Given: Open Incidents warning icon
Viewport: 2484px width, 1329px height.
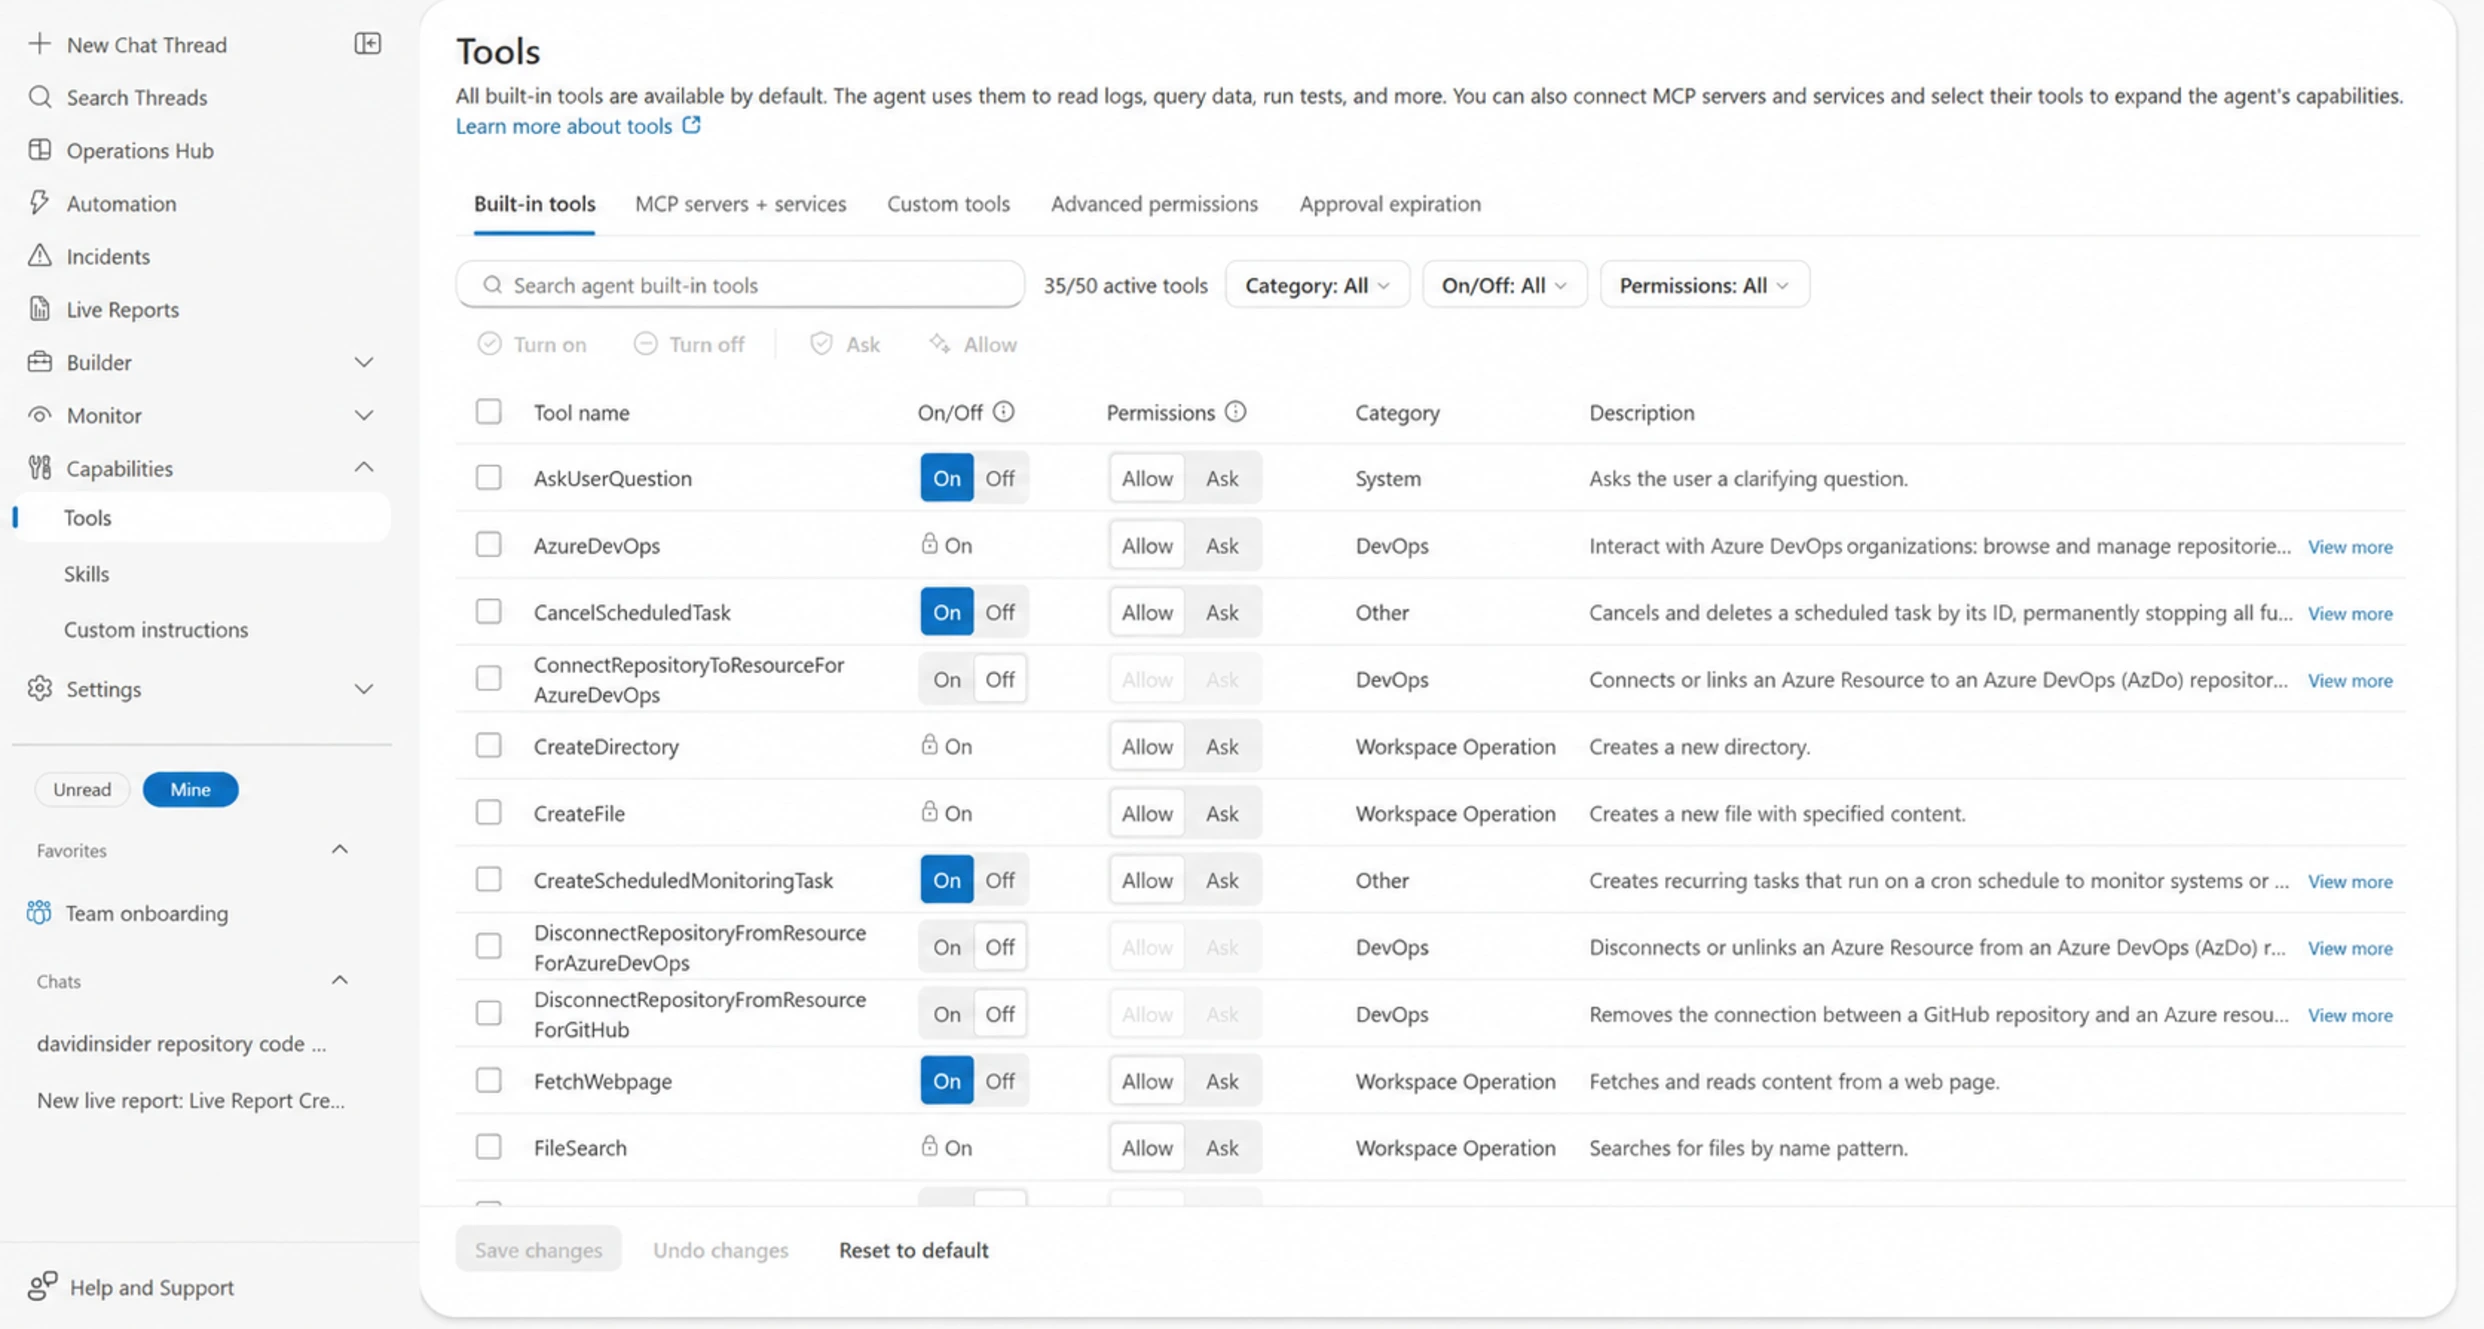Looking at the screenshot, I should 40,256.
